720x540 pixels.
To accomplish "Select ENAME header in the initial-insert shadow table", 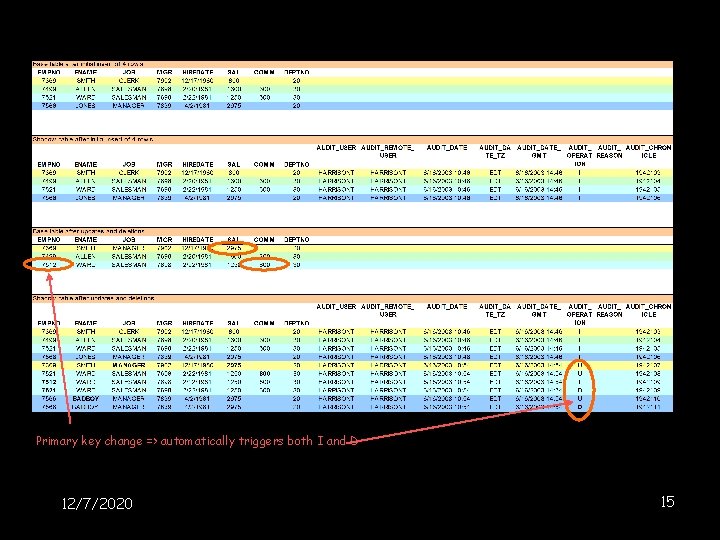I will pos(86,164).
